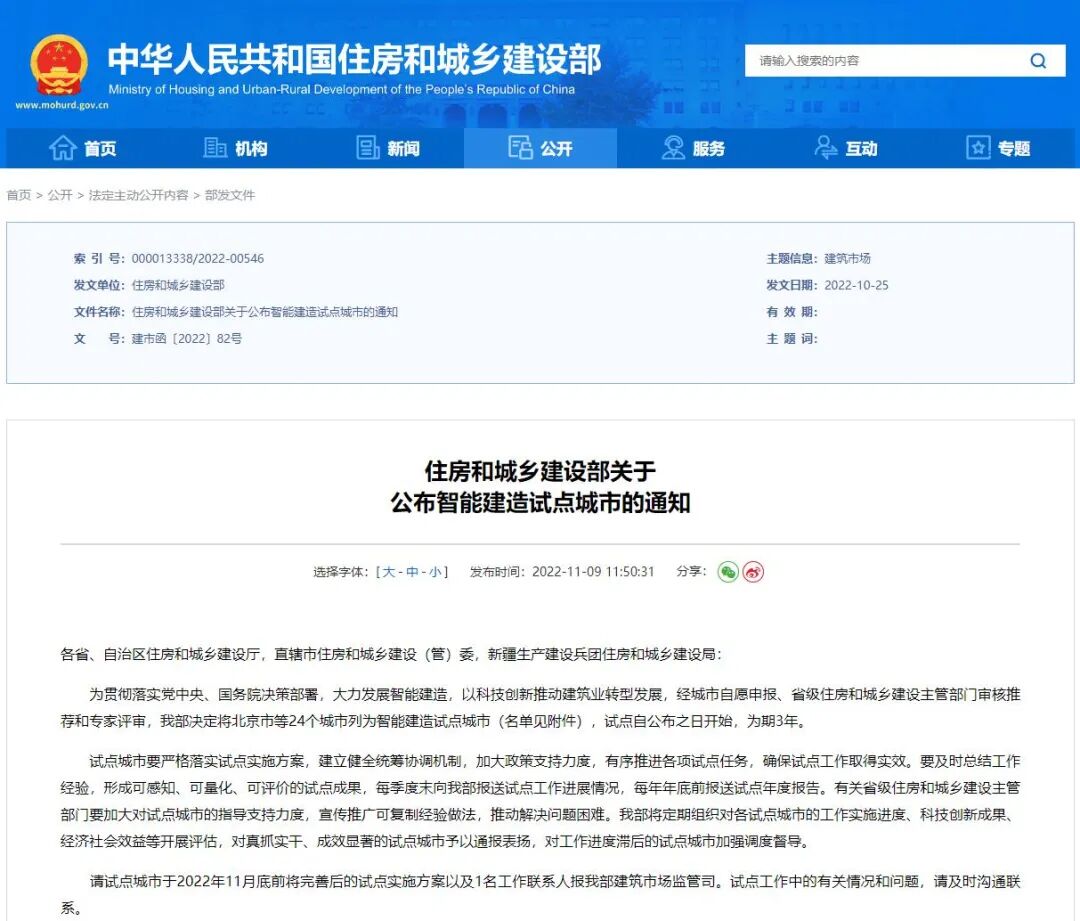Click the search input field
This screenshot has height=921, width=1080.
(880, 60)
